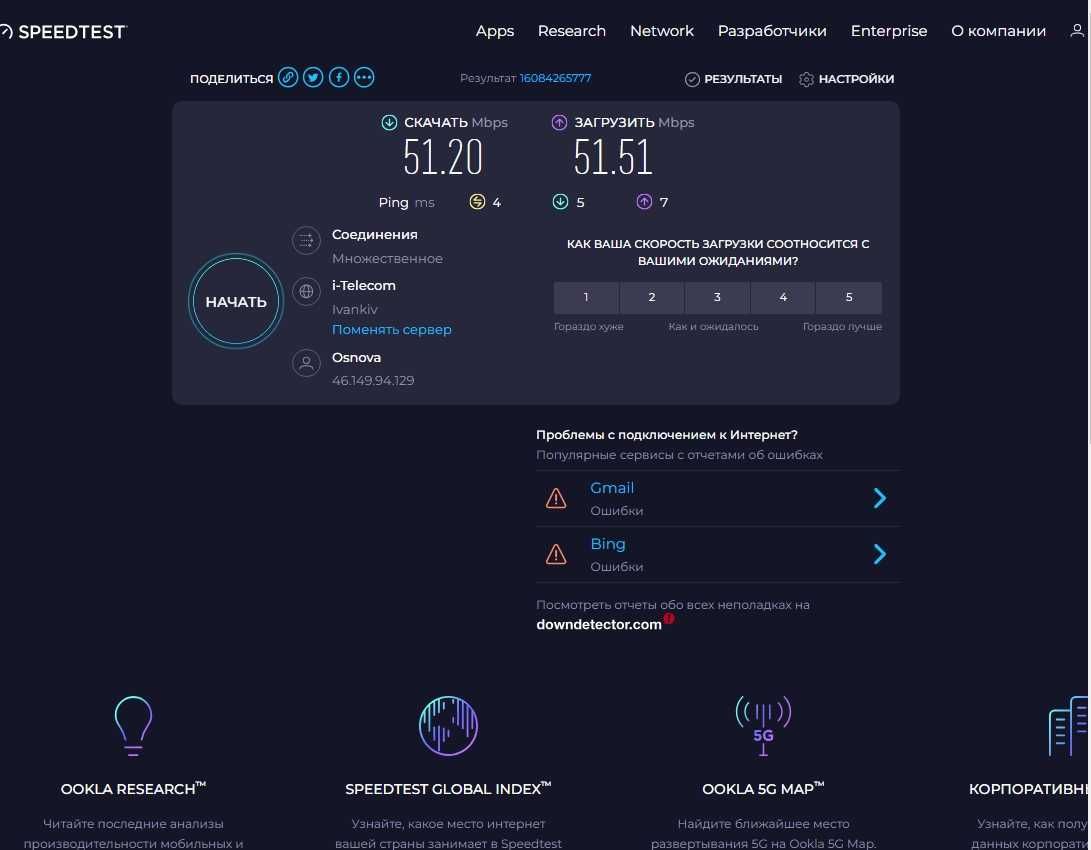Share the result on Twitter

coord(313,77)
